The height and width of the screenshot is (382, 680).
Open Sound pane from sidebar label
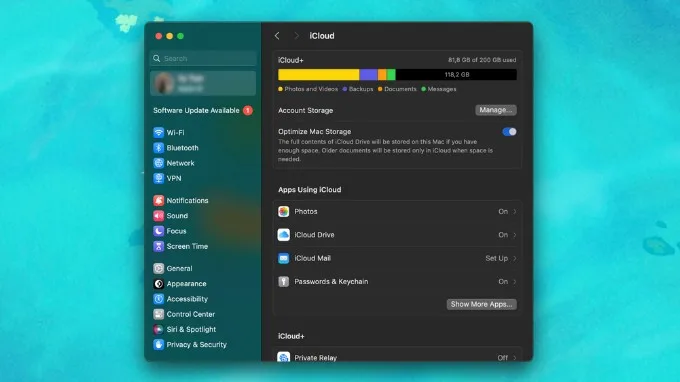tap(177, 216)
